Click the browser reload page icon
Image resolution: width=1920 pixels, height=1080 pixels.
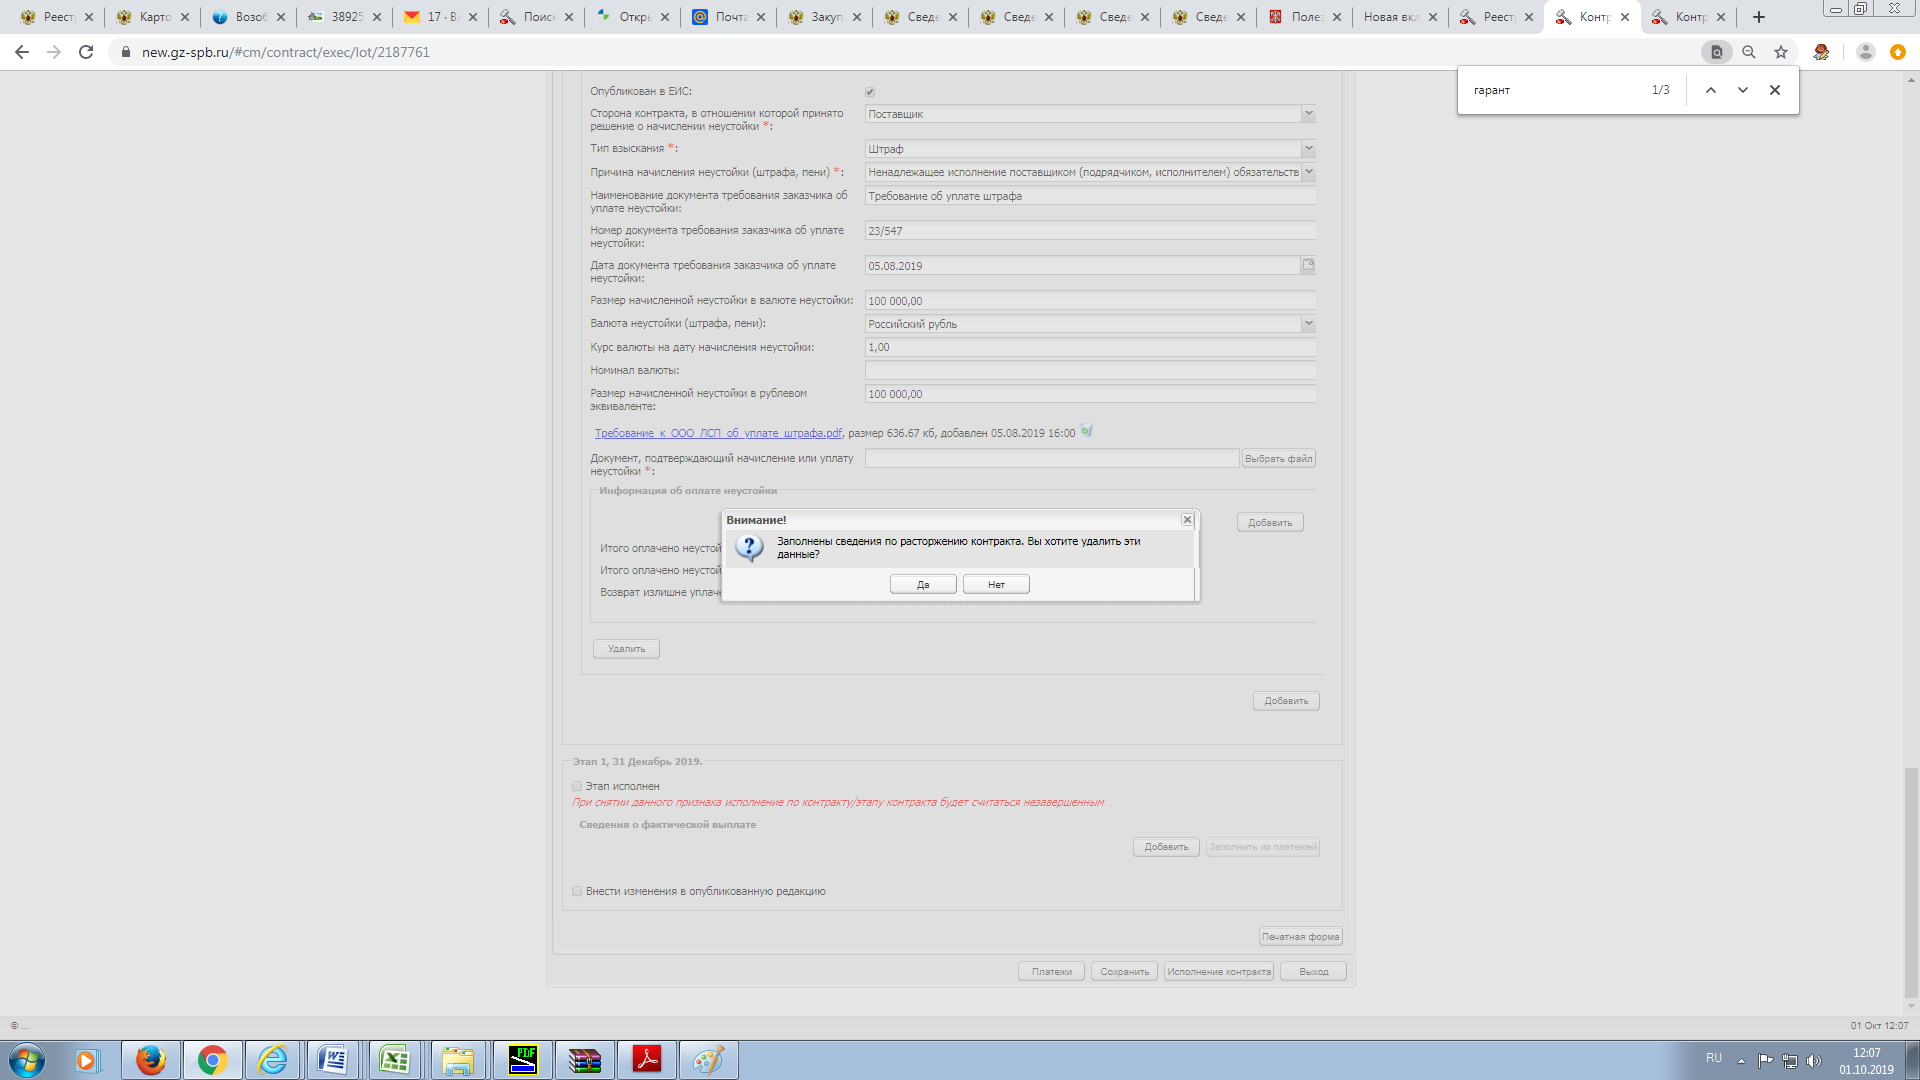(x=86, y=52)
